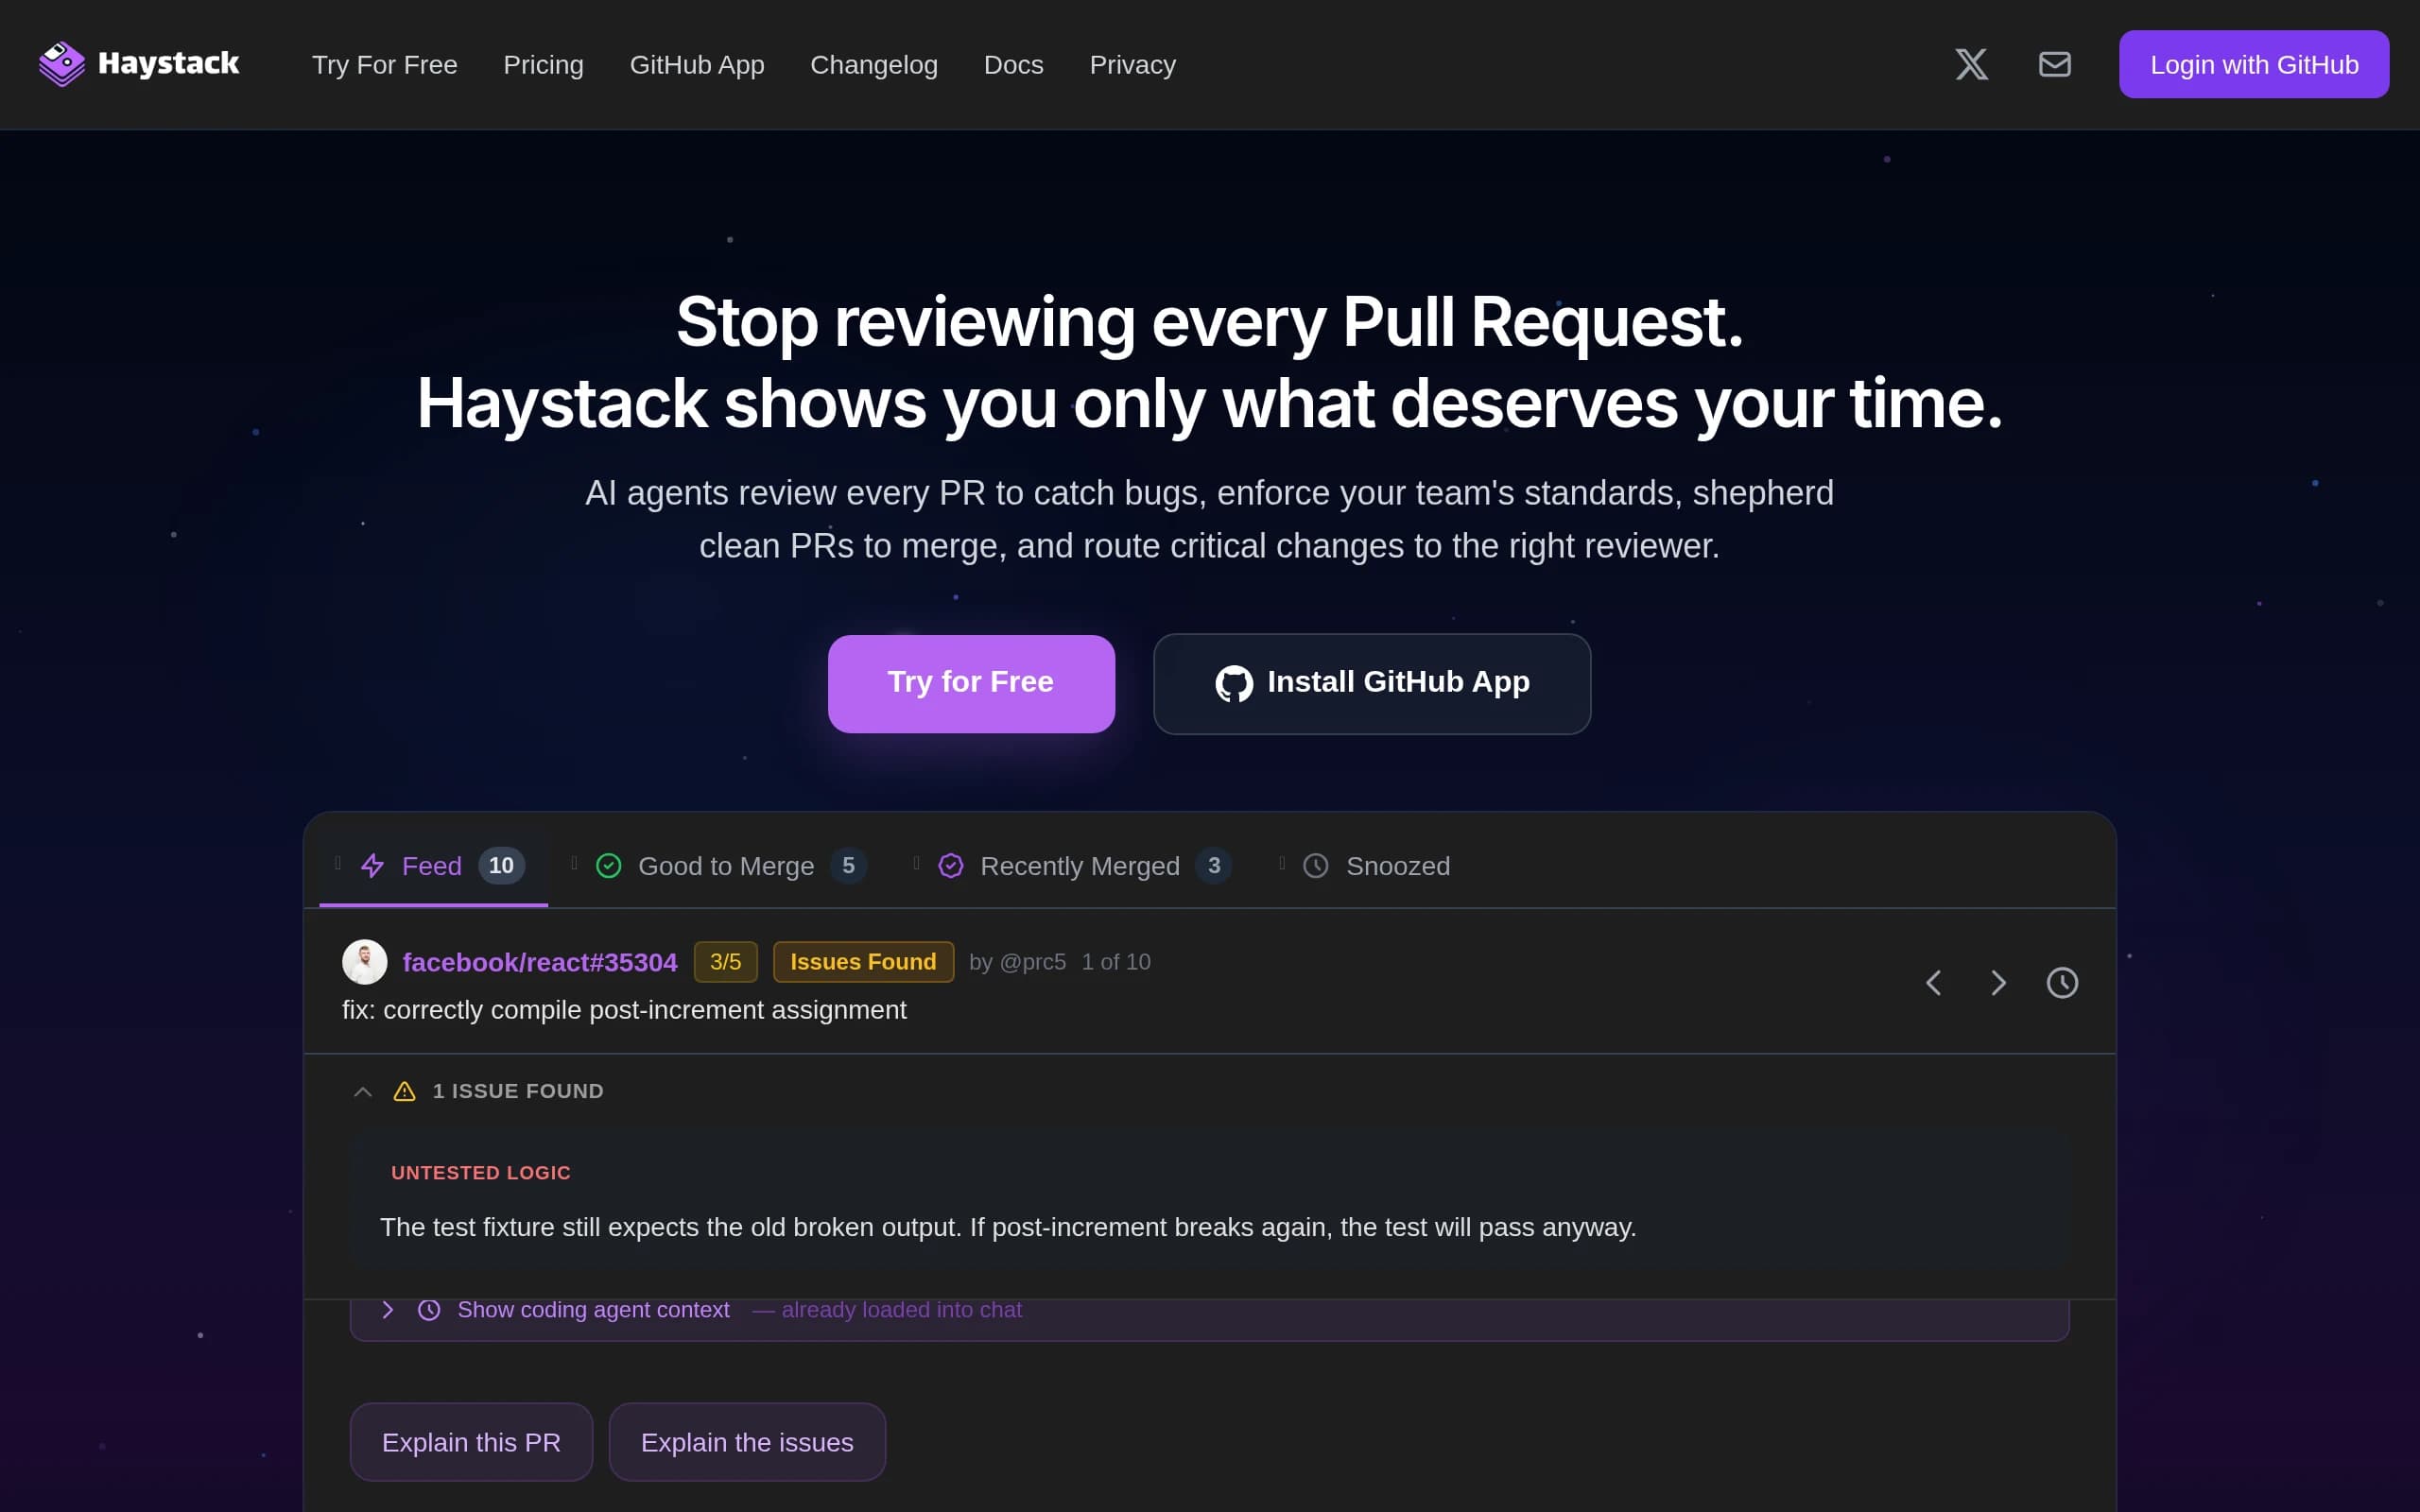Viewport: 2420px width, 1512px height.
Task: Click the GitHub octocat icon
Action: (x=1234, y=684)
